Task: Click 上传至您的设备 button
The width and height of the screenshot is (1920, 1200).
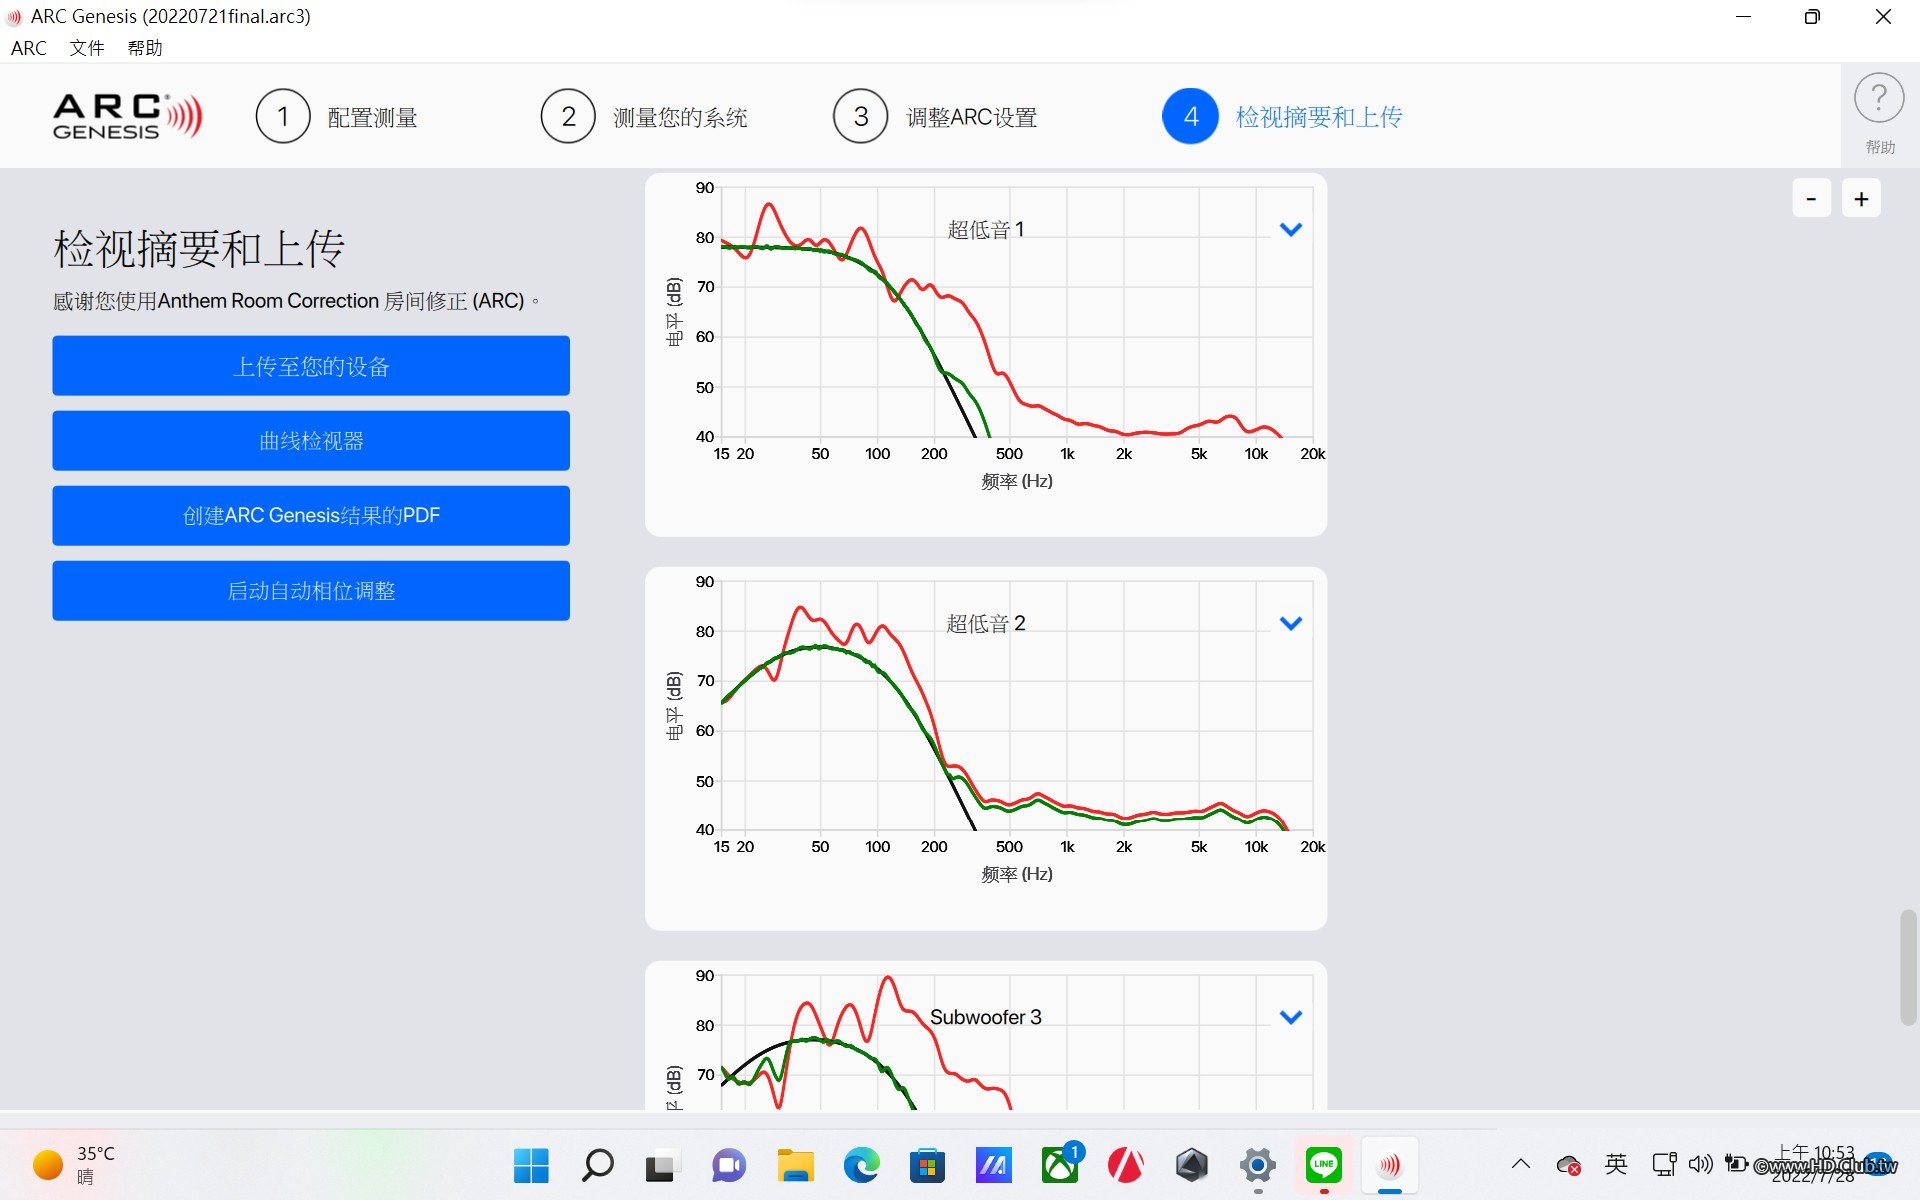Action: 311,366
